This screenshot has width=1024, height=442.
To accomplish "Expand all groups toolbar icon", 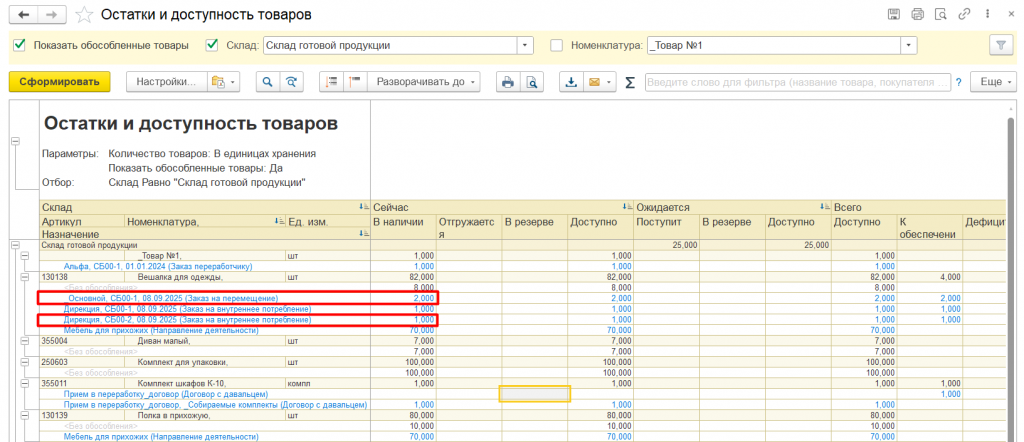I will pos(355,82).
